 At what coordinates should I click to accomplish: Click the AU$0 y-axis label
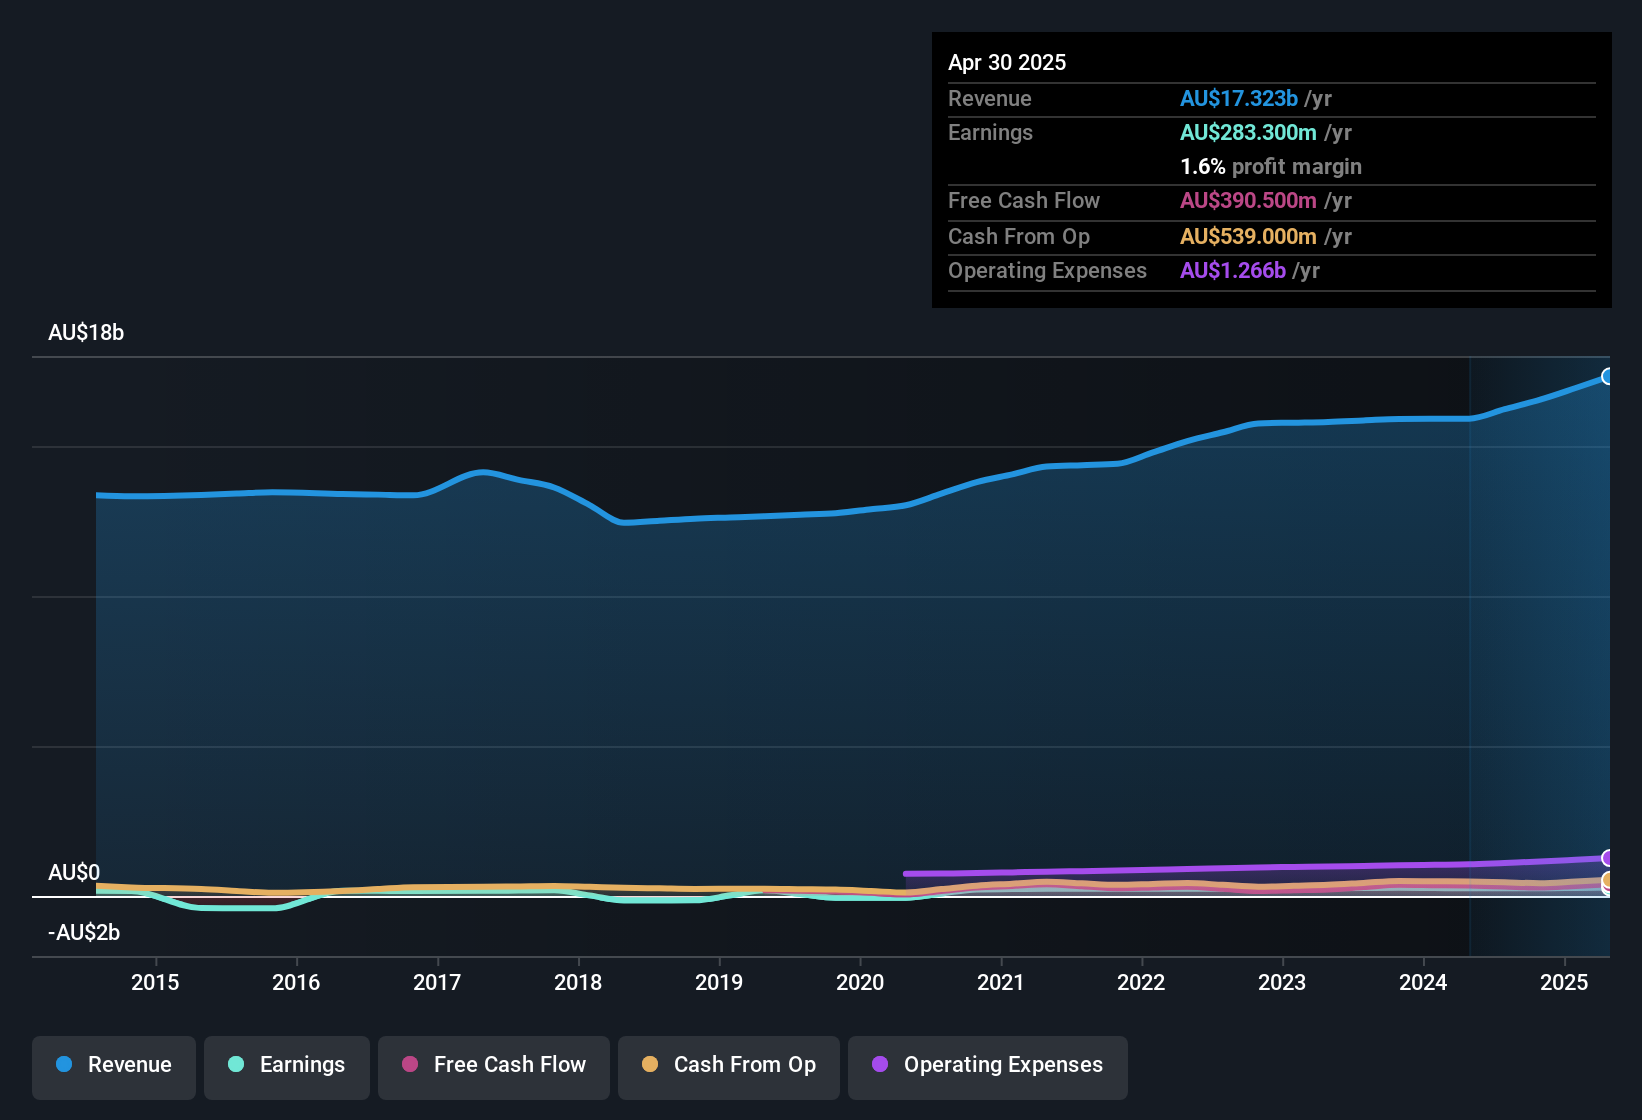74,872
